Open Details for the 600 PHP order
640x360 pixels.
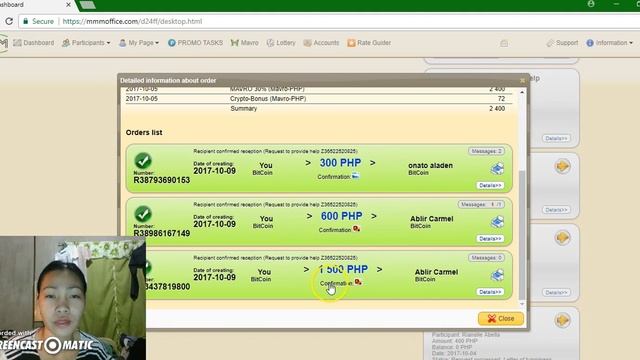click(490, 238)
